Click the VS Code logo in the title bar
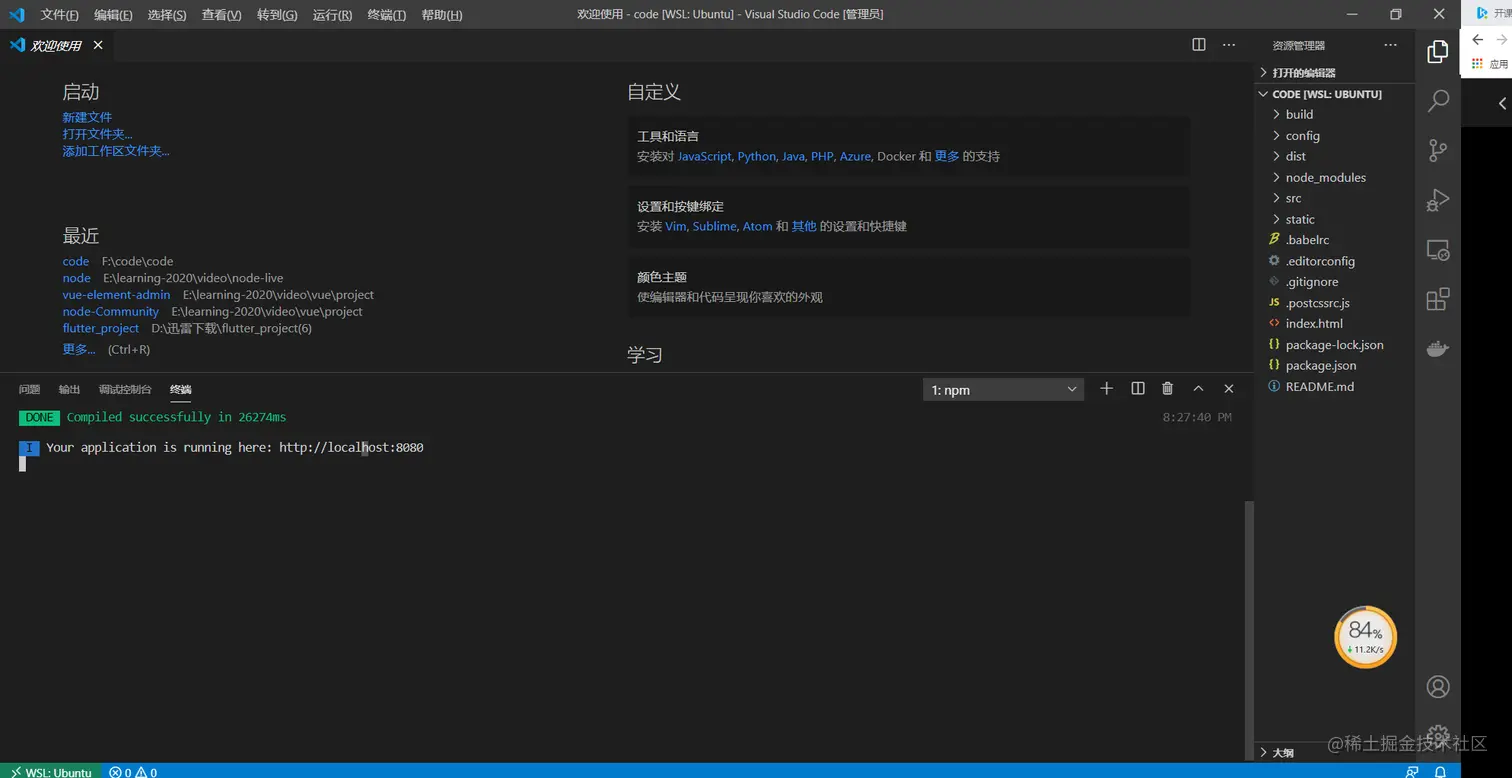This screenshot has height=778, width=1512. click(17, 14)
